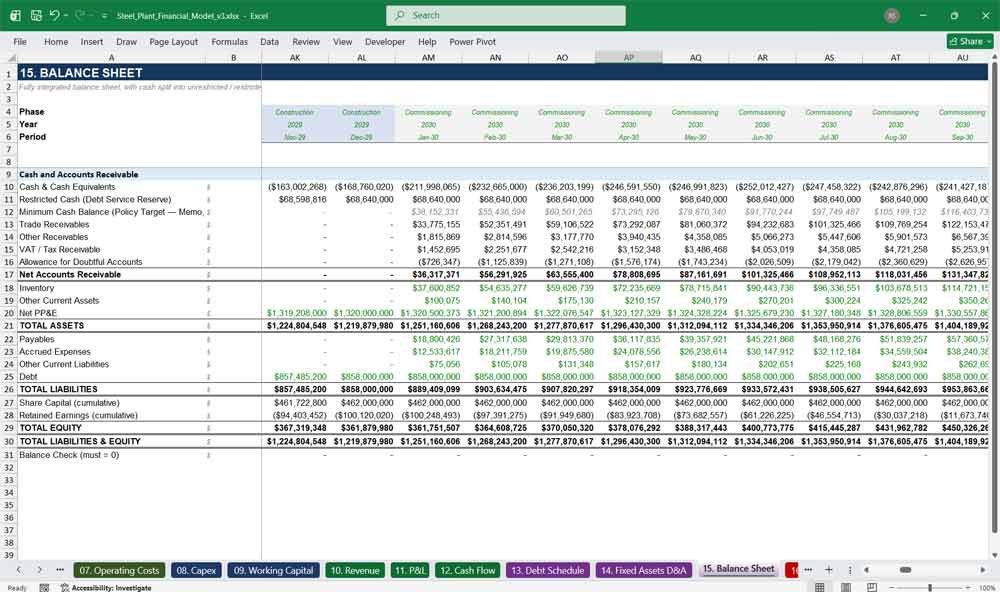Viewport: 1000px width, 592px height.
Task: Click the user account avatar
Action: click(892, 15)
